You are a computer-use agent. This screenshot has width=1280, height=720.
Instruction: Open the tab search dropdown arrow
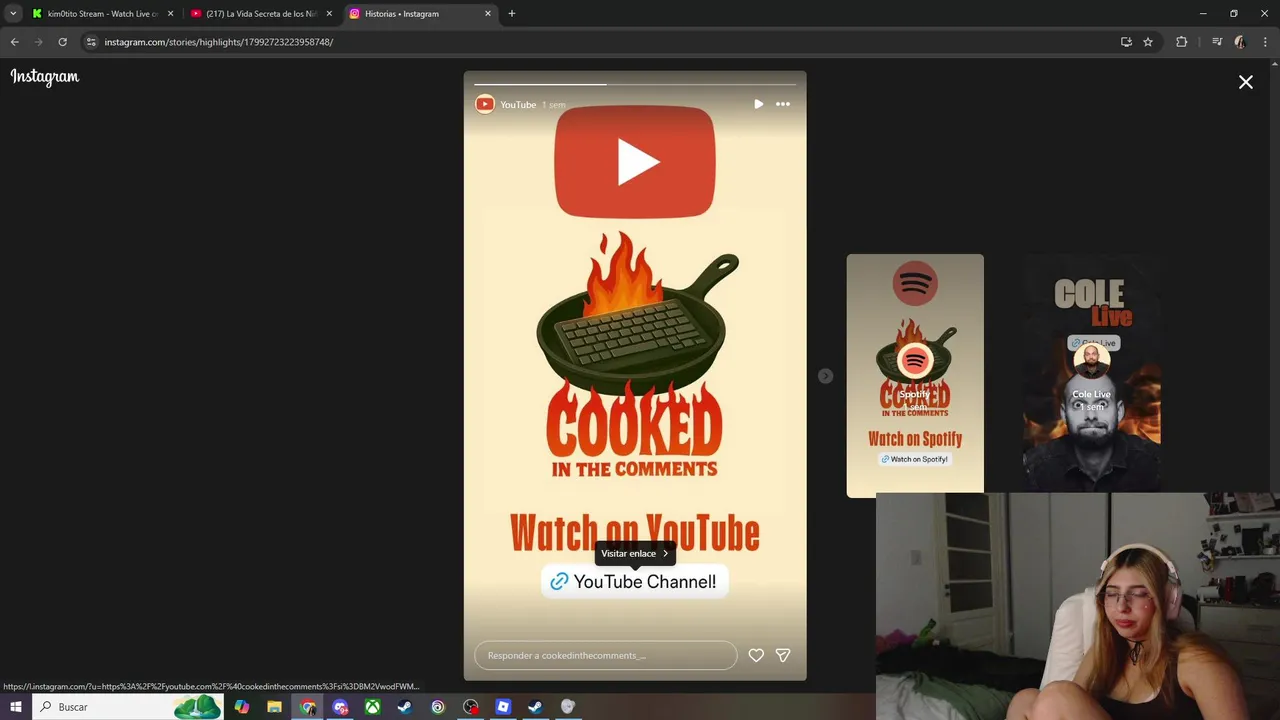(13, 14)
